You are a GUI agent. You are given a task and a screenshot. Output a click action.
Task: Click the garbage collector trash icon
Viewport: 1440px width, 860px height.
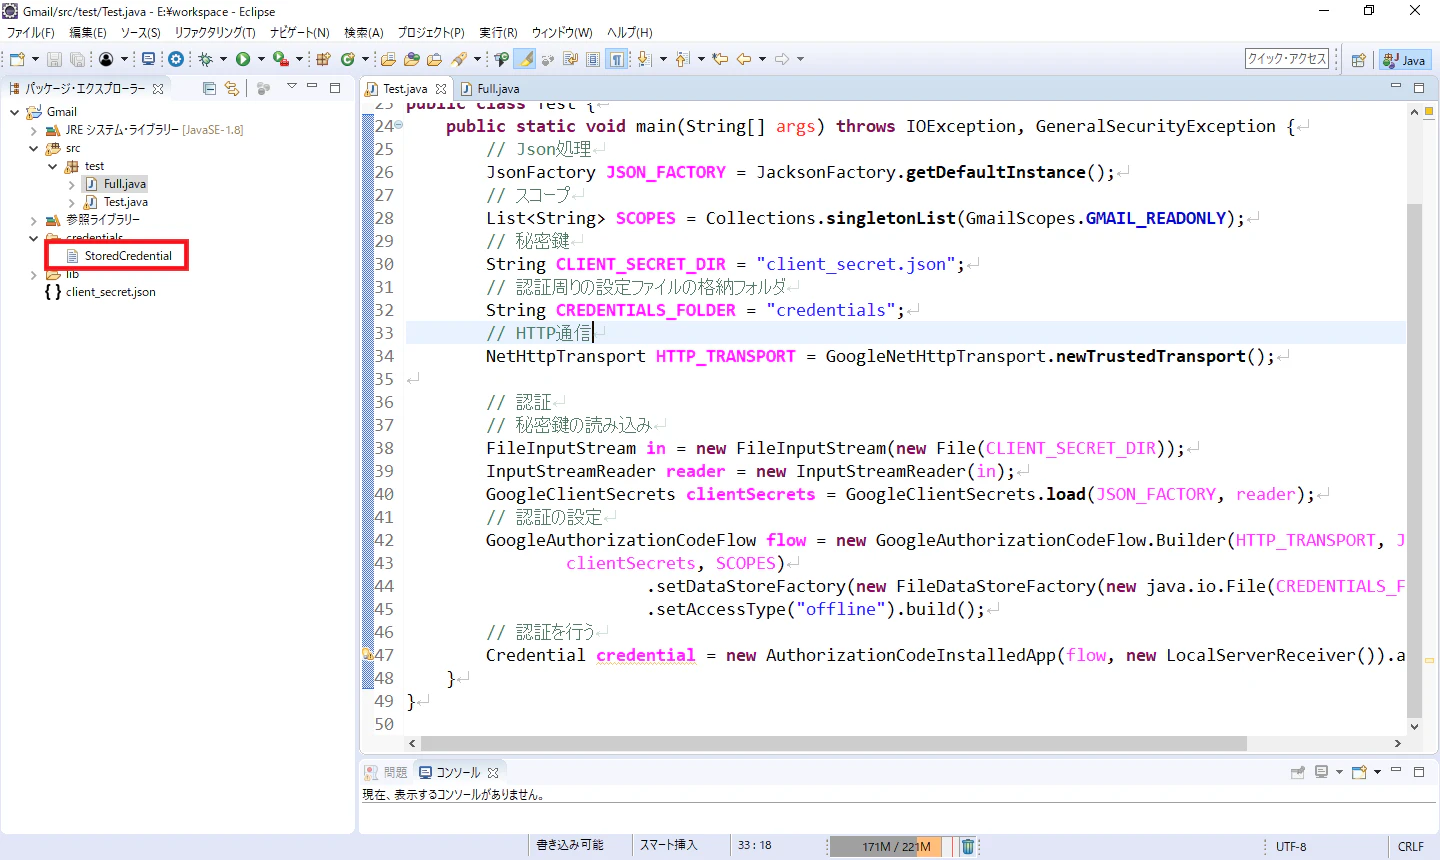968,846
